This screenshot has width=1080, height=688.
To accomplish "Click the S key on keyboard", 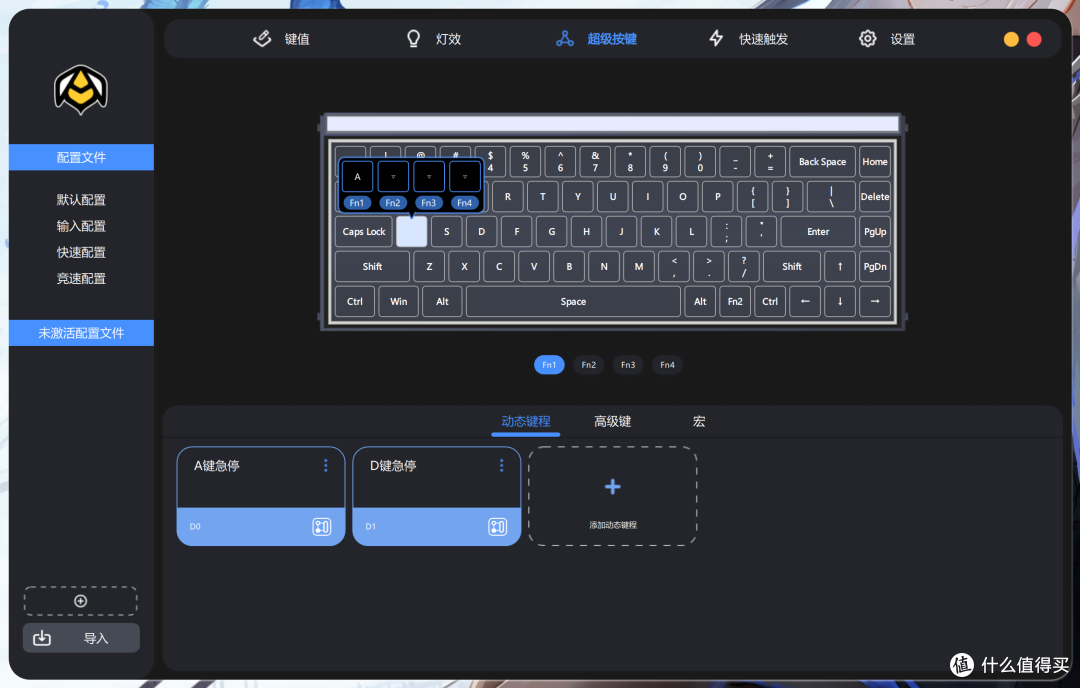I will coord(446,231).
